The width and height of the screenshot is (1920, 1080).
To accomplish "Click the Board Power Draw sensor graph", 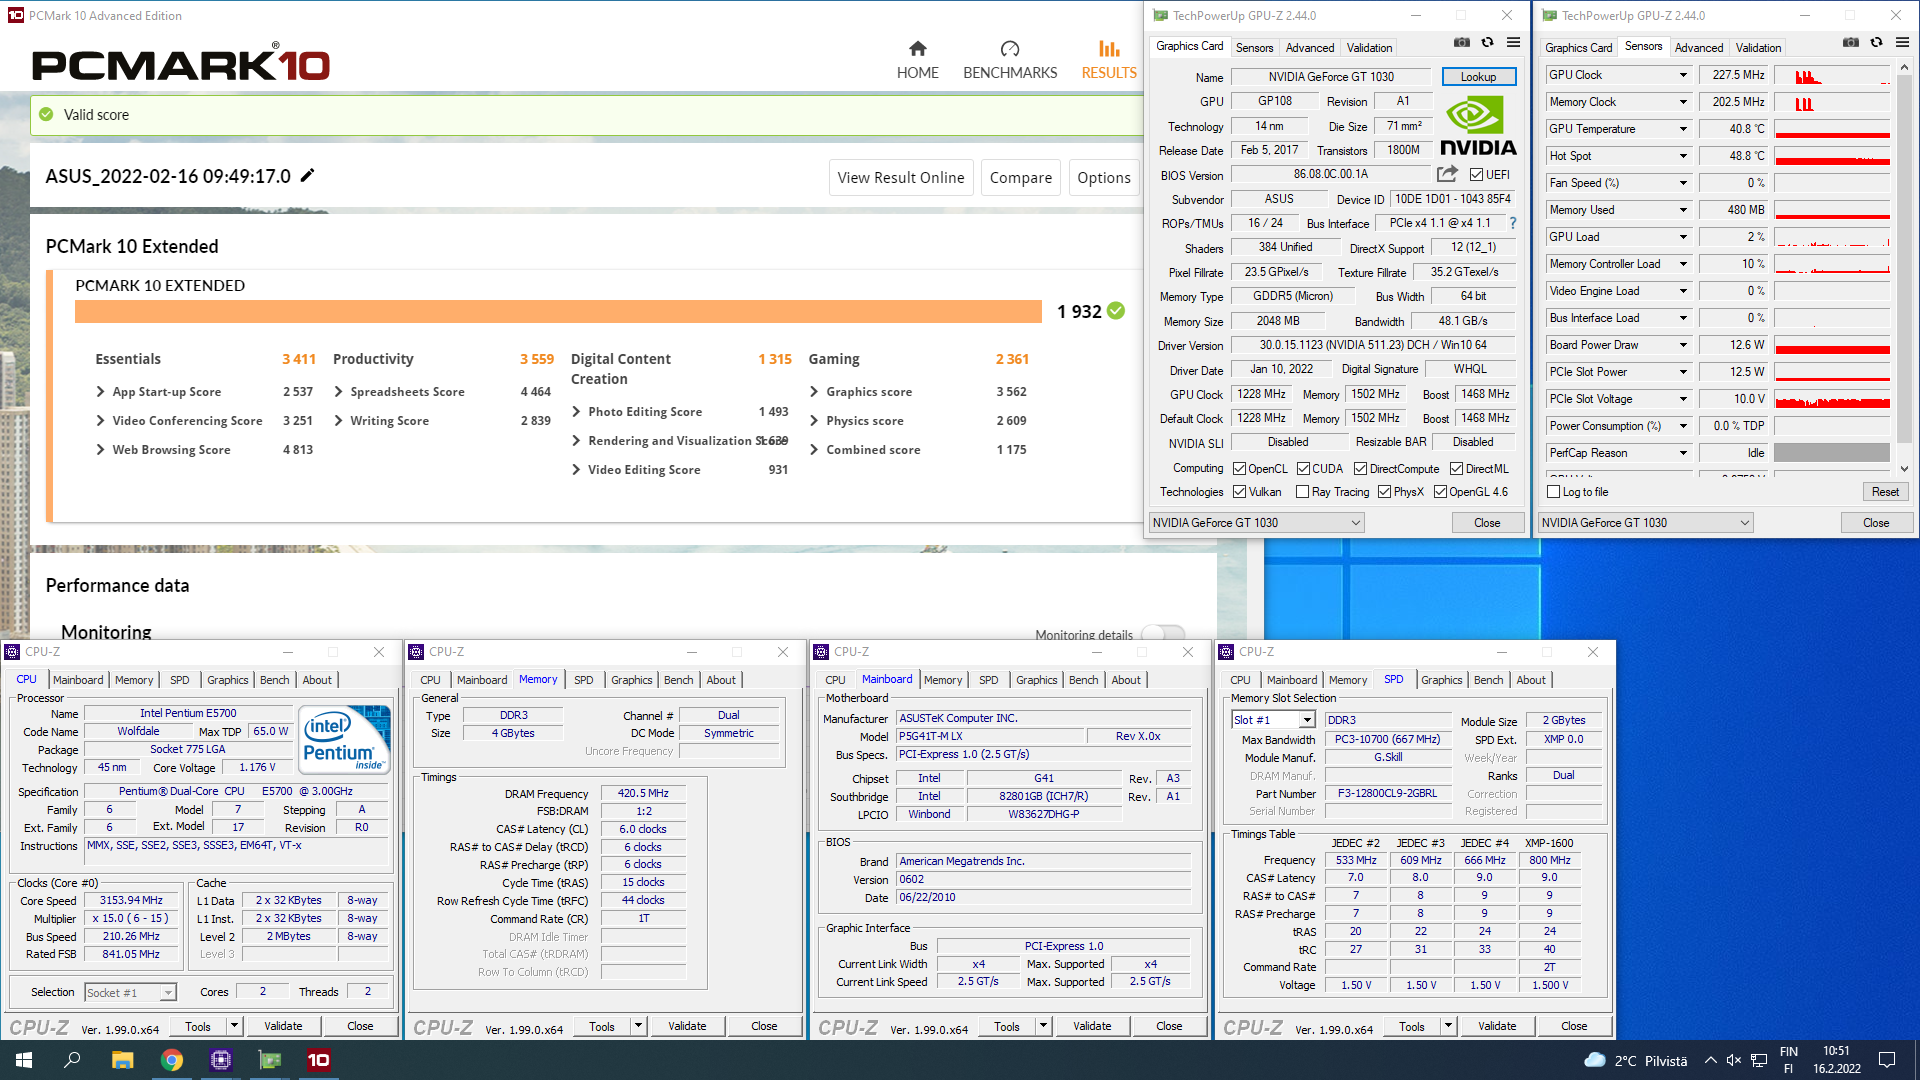I will (x=1832, y=345).
